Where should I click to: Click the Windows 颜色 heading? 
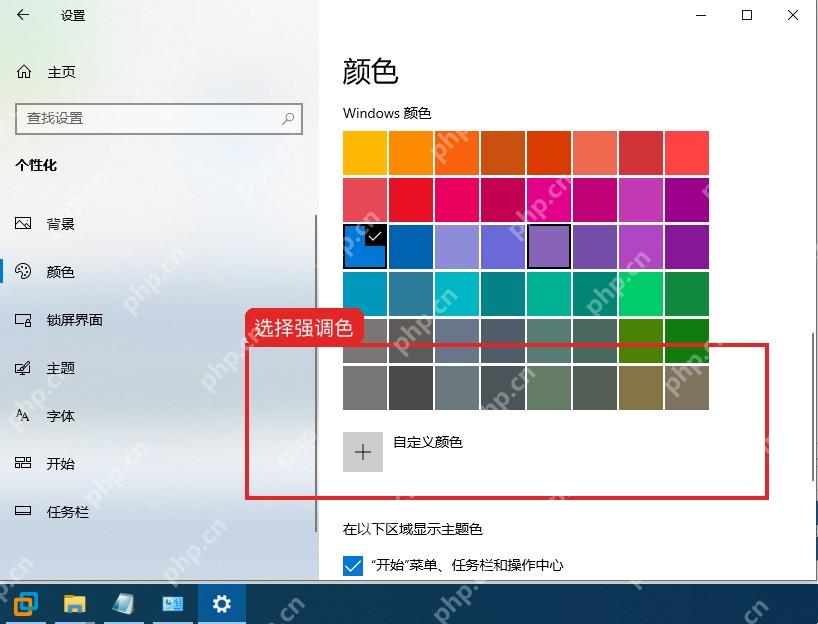click(387, 113)
